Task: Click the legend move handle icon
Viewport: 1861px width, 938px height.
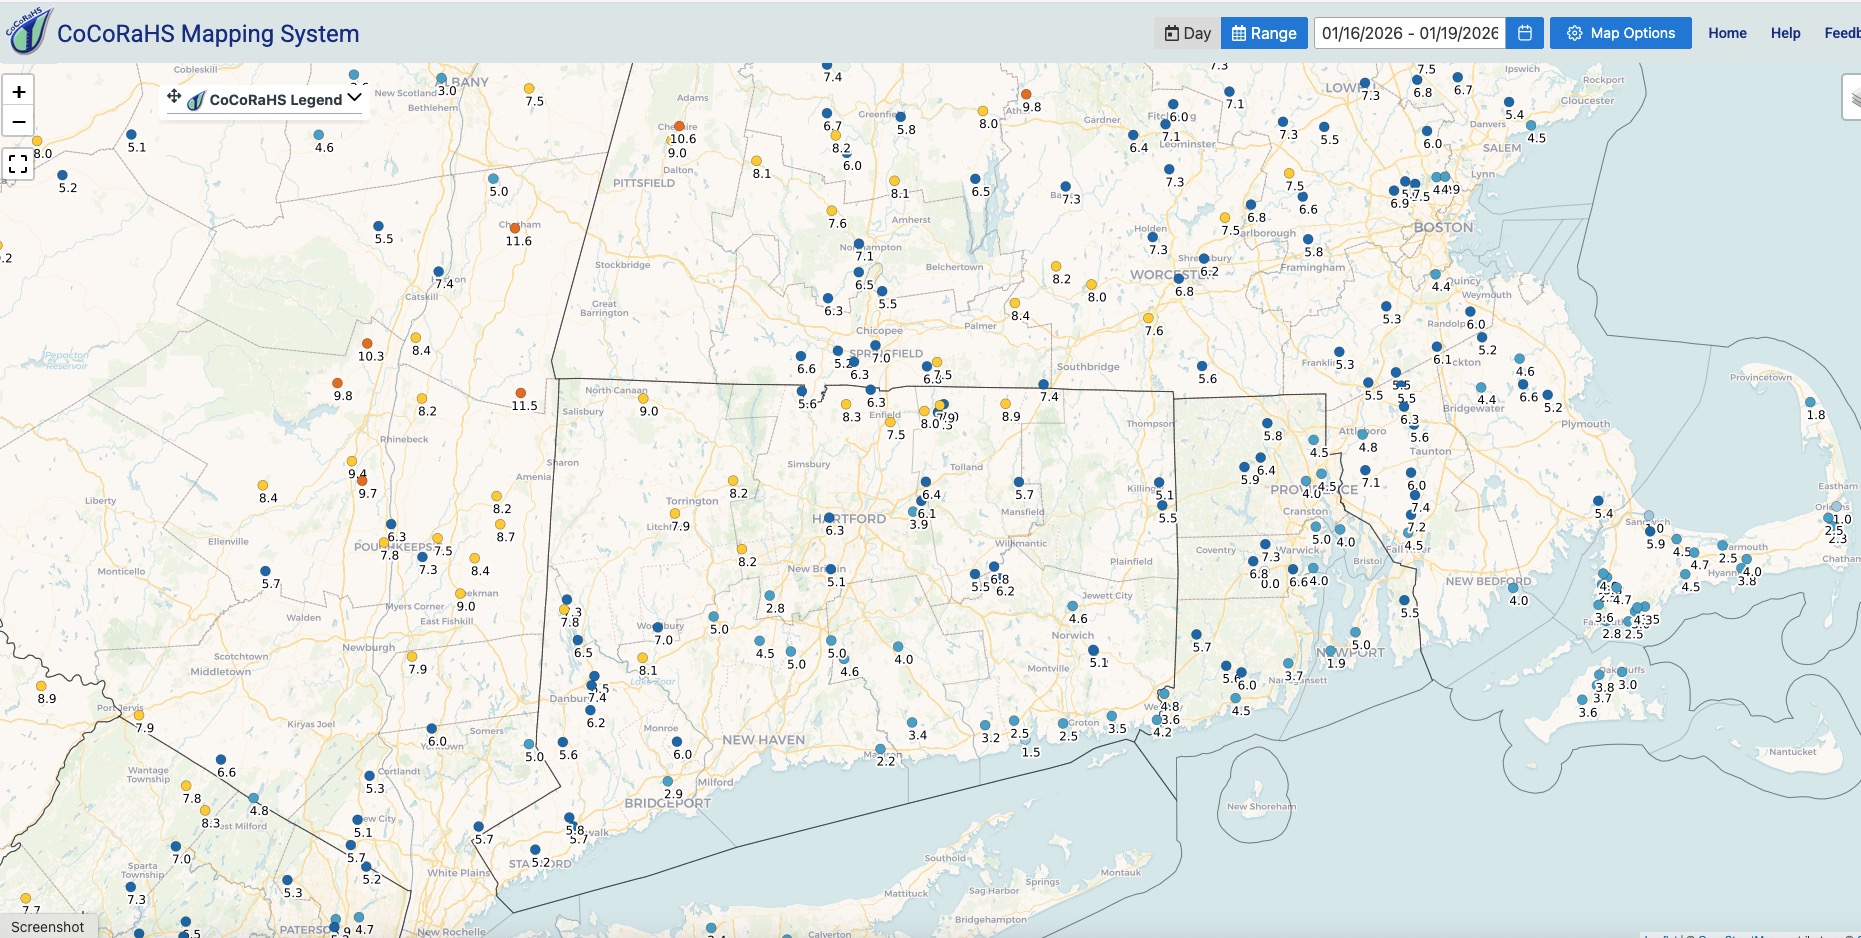Action: pyautogui.click(x=174, y=97)
